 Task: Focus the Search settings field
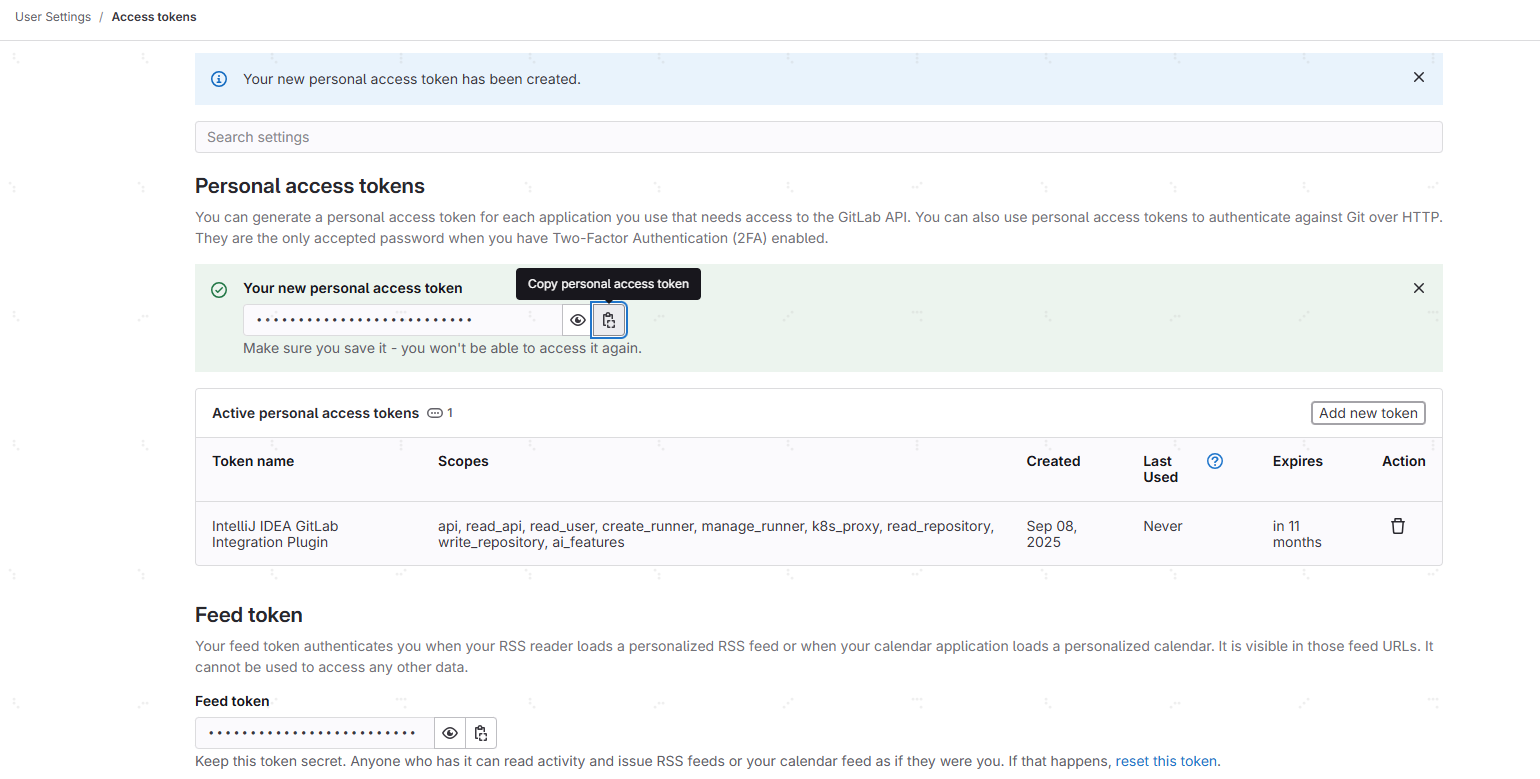click(818, 137)
